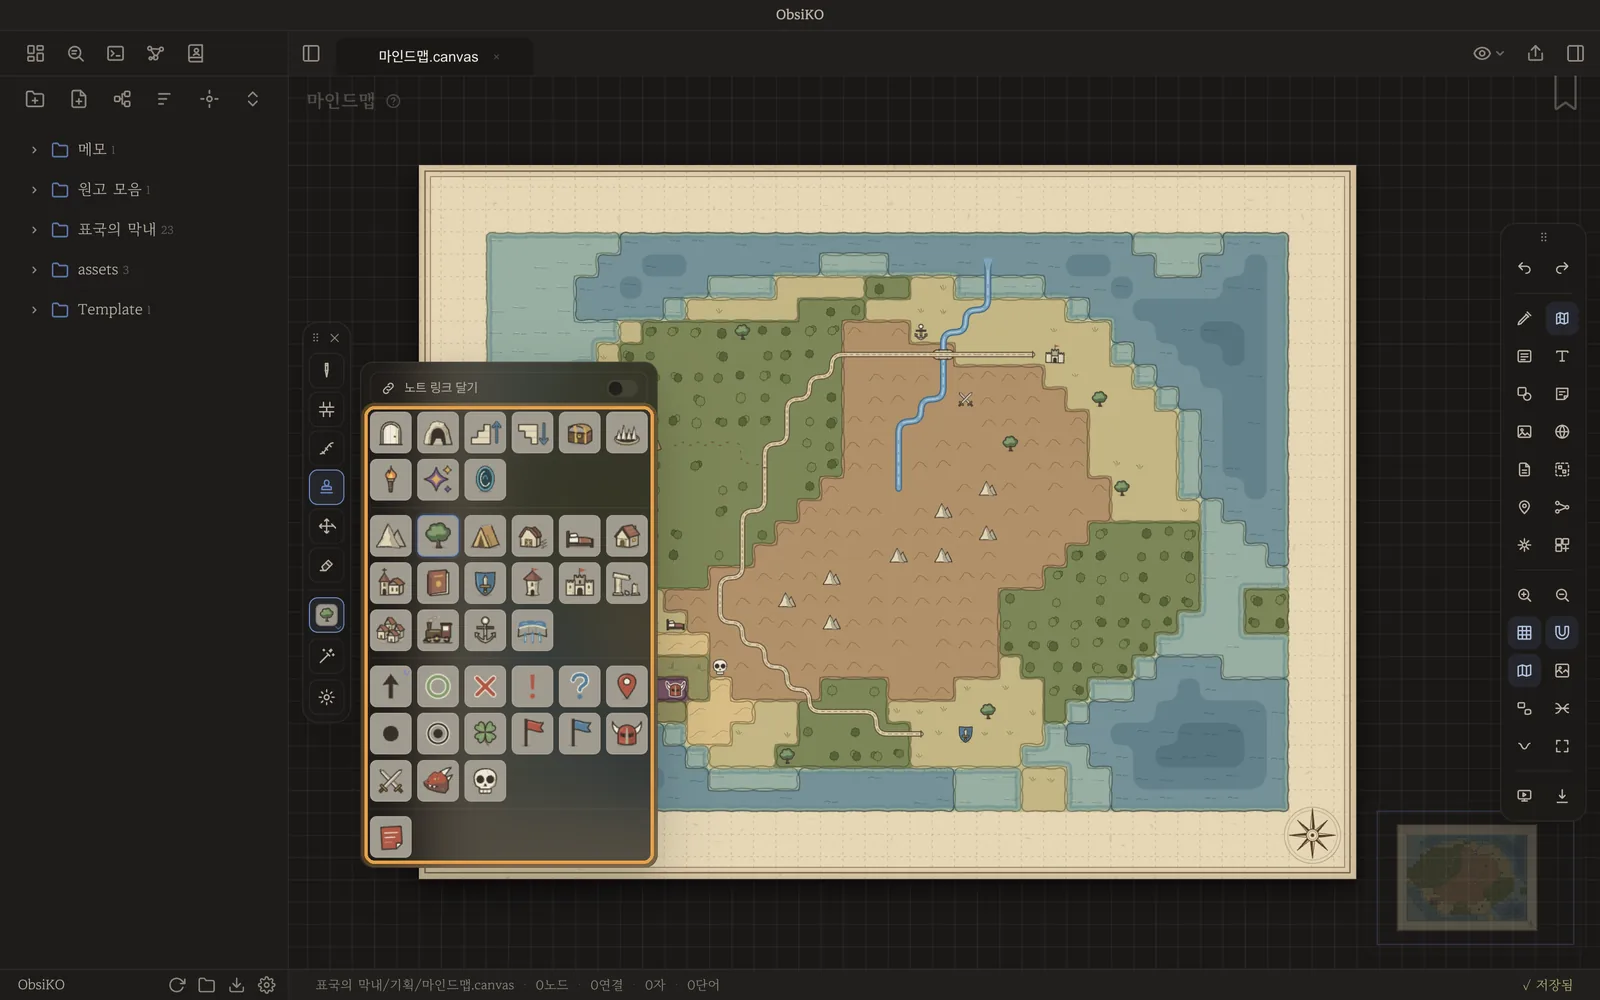The image size is (1600, 1000).
Task: Pick the skull stamp in palette
Action: [485, 781]
